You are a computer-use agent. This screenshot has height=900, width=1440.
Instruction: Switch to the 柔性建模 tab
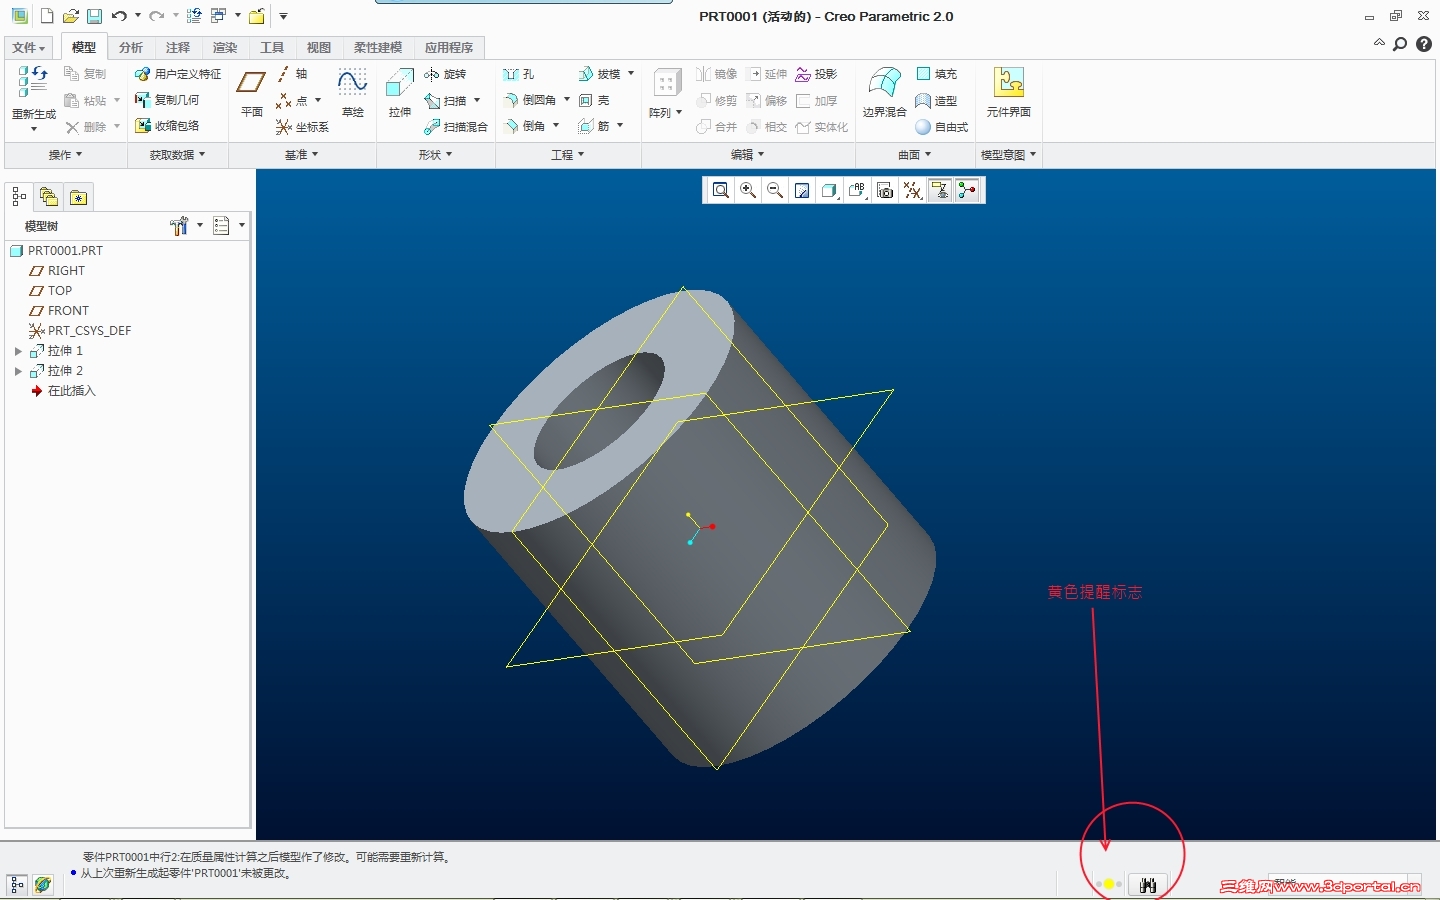coord(378,48)
